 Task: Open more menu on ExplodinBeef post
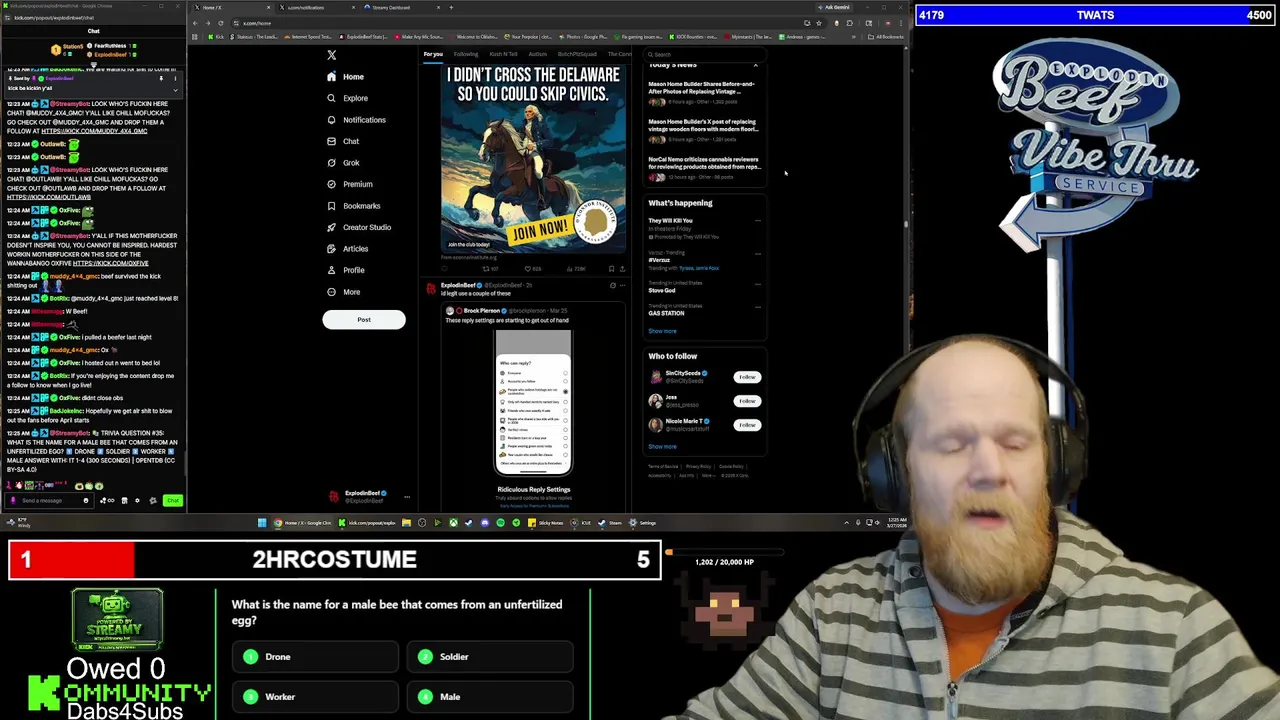[622, 286]
